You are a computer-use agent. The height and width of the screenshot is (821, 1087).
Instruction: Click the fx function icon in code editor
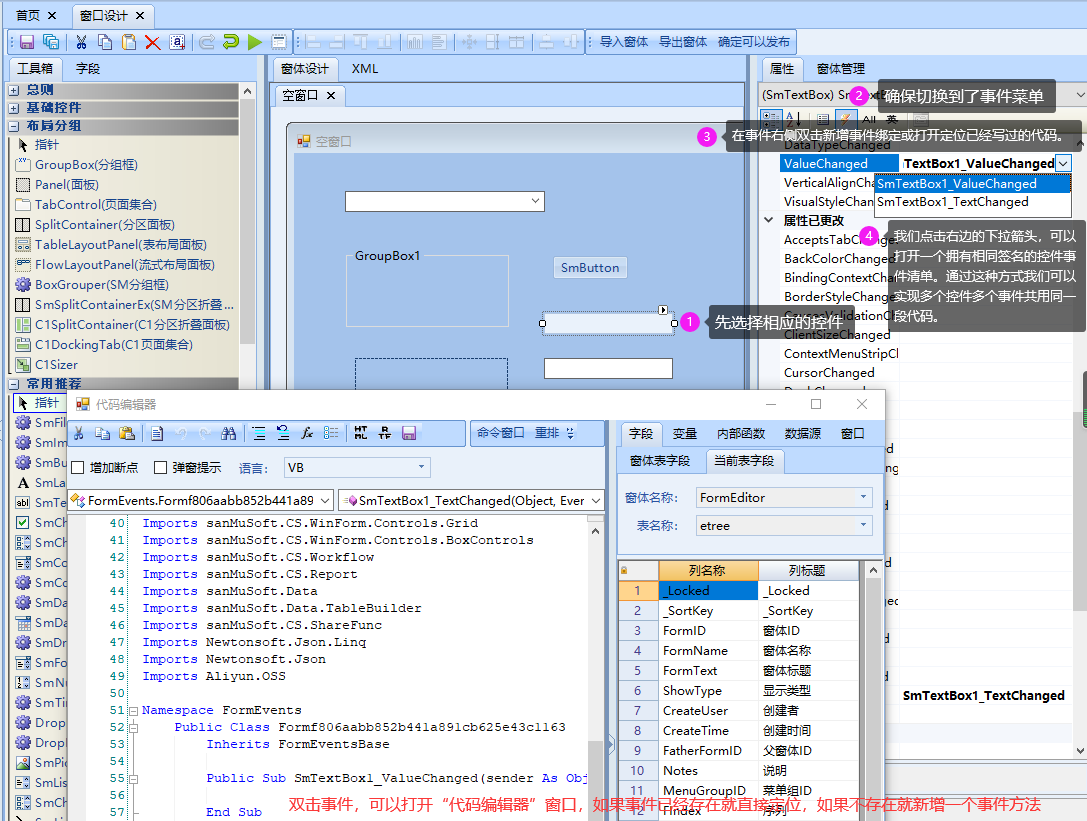click(307, 433)
